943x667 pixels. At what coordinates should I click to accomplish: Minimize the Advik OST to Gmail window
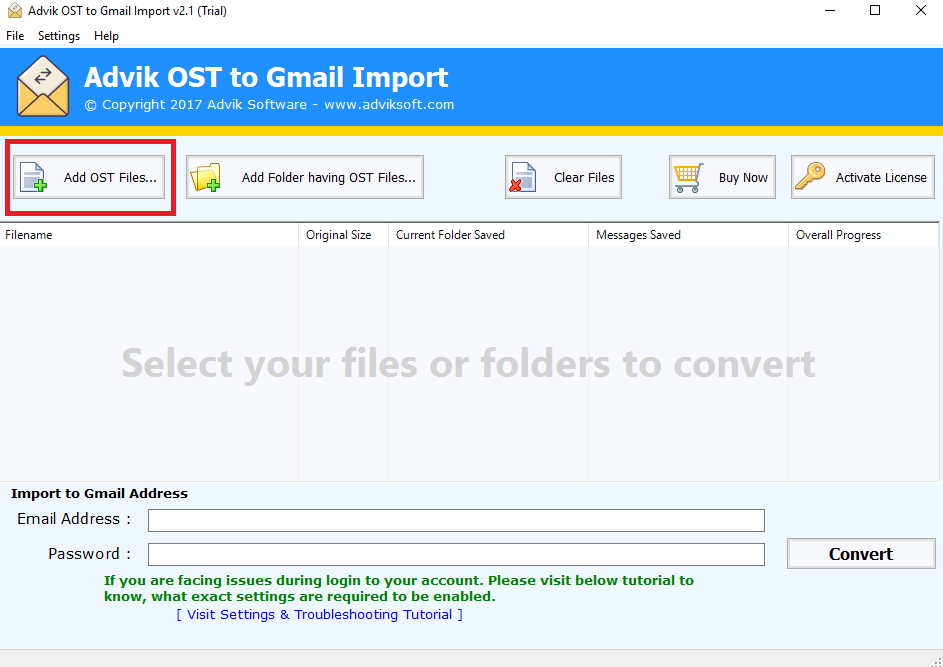point(830,11)
